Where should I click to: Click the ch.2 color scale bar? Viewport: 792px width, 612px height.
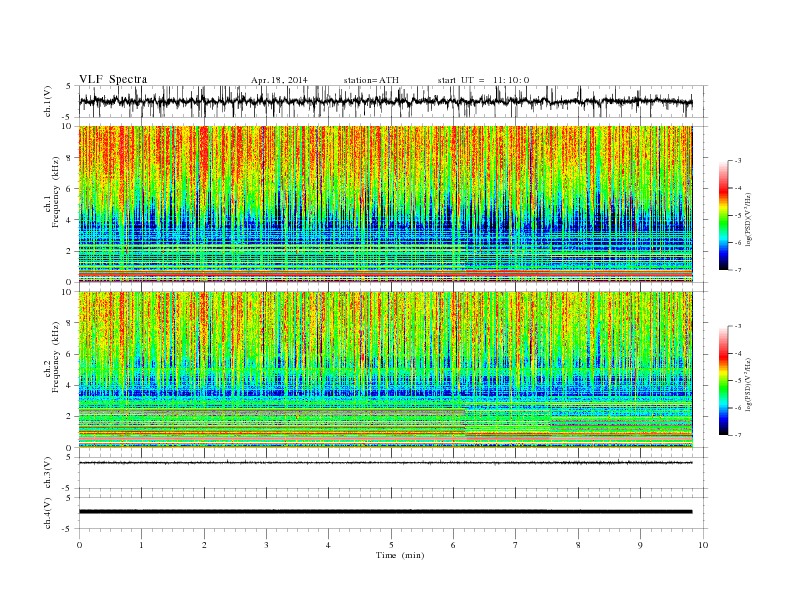point(723,380)
